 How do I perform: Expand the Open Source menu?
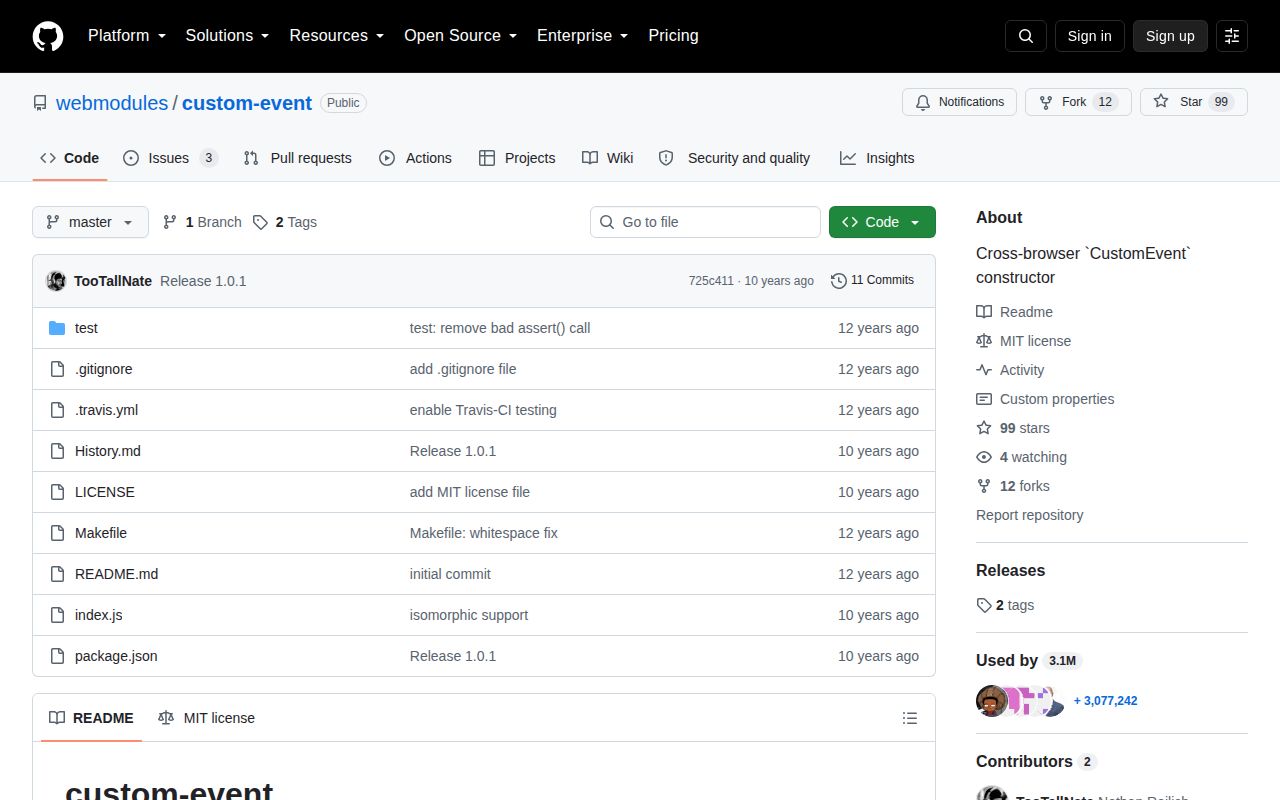coord(461,36)
